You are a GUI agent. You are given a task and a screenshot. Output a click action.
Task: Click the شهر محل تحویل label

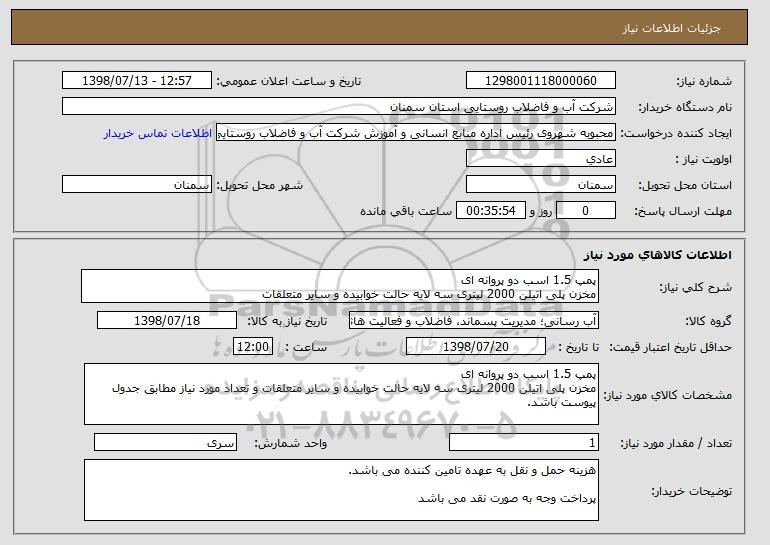(260, 185)
